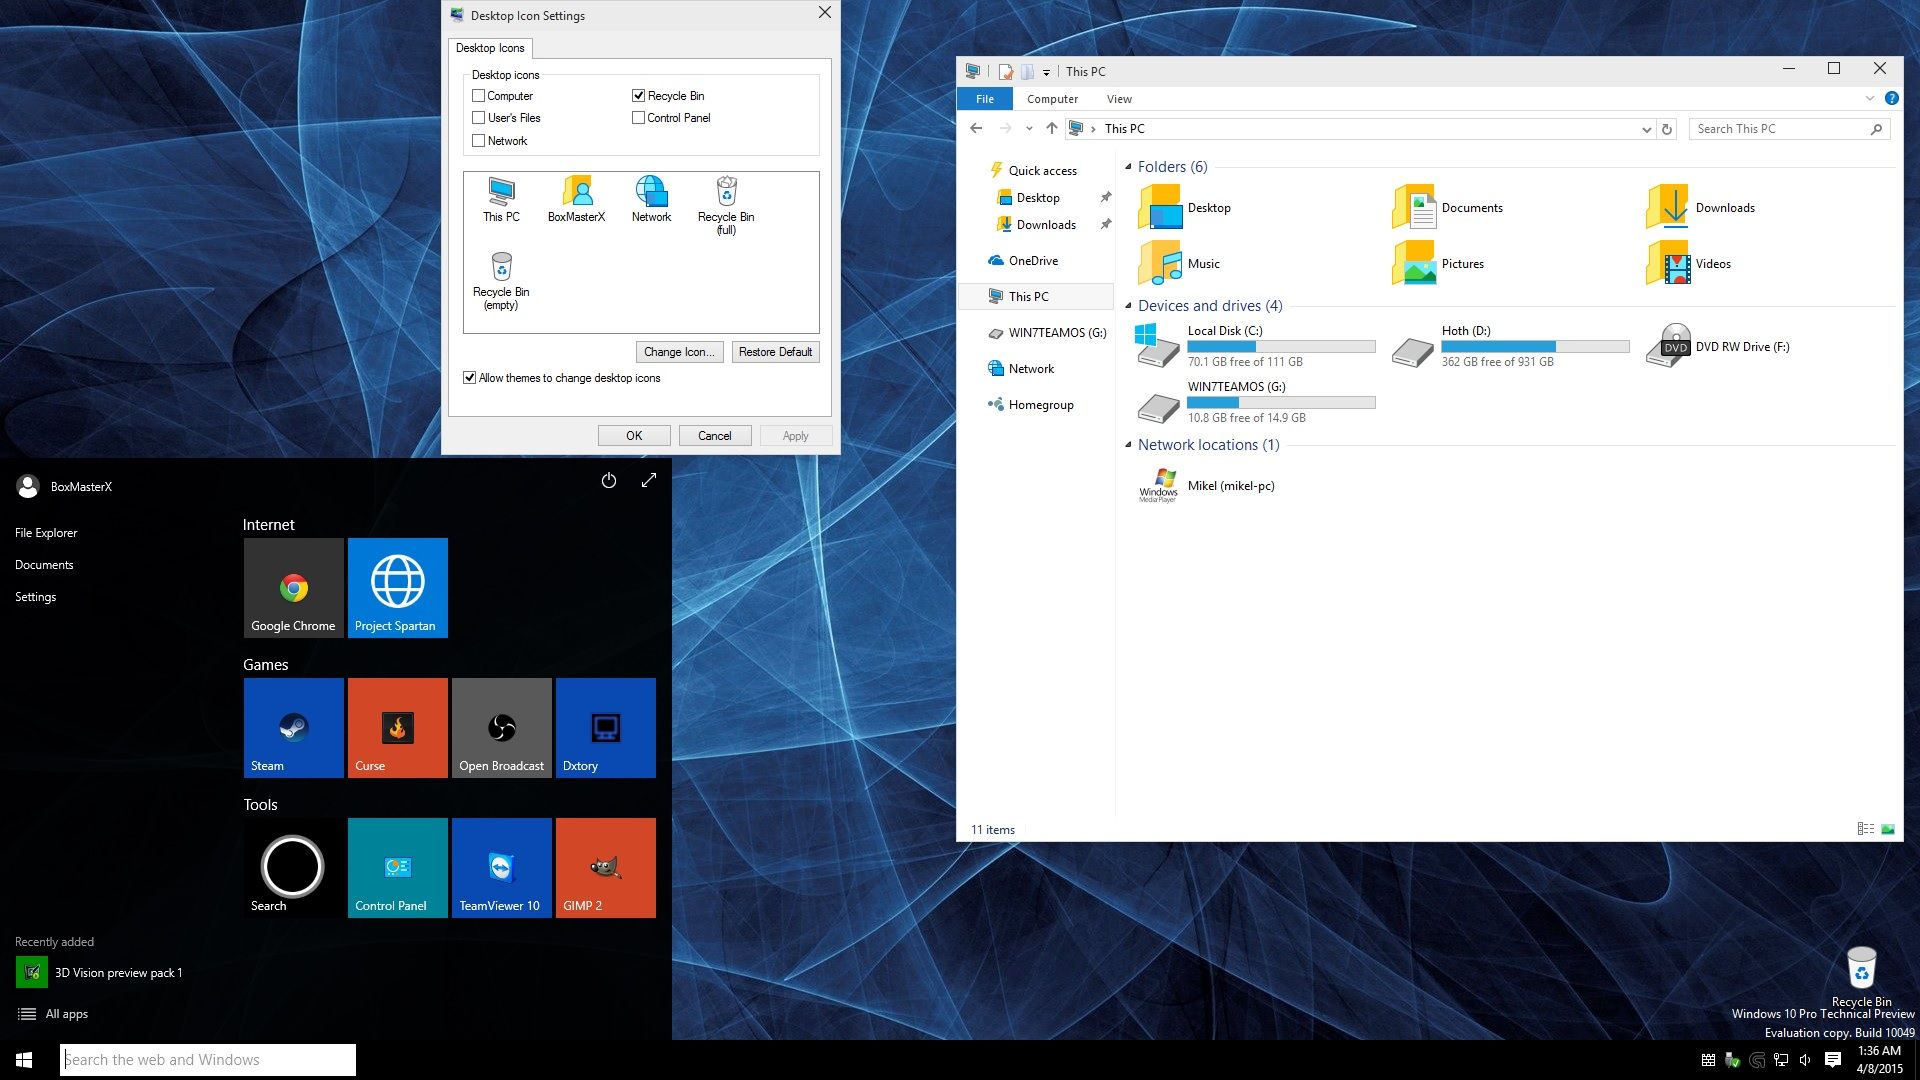Launch the Steam tile
This screenshot has width=1920, height=1080.
(x=293, y=727)
